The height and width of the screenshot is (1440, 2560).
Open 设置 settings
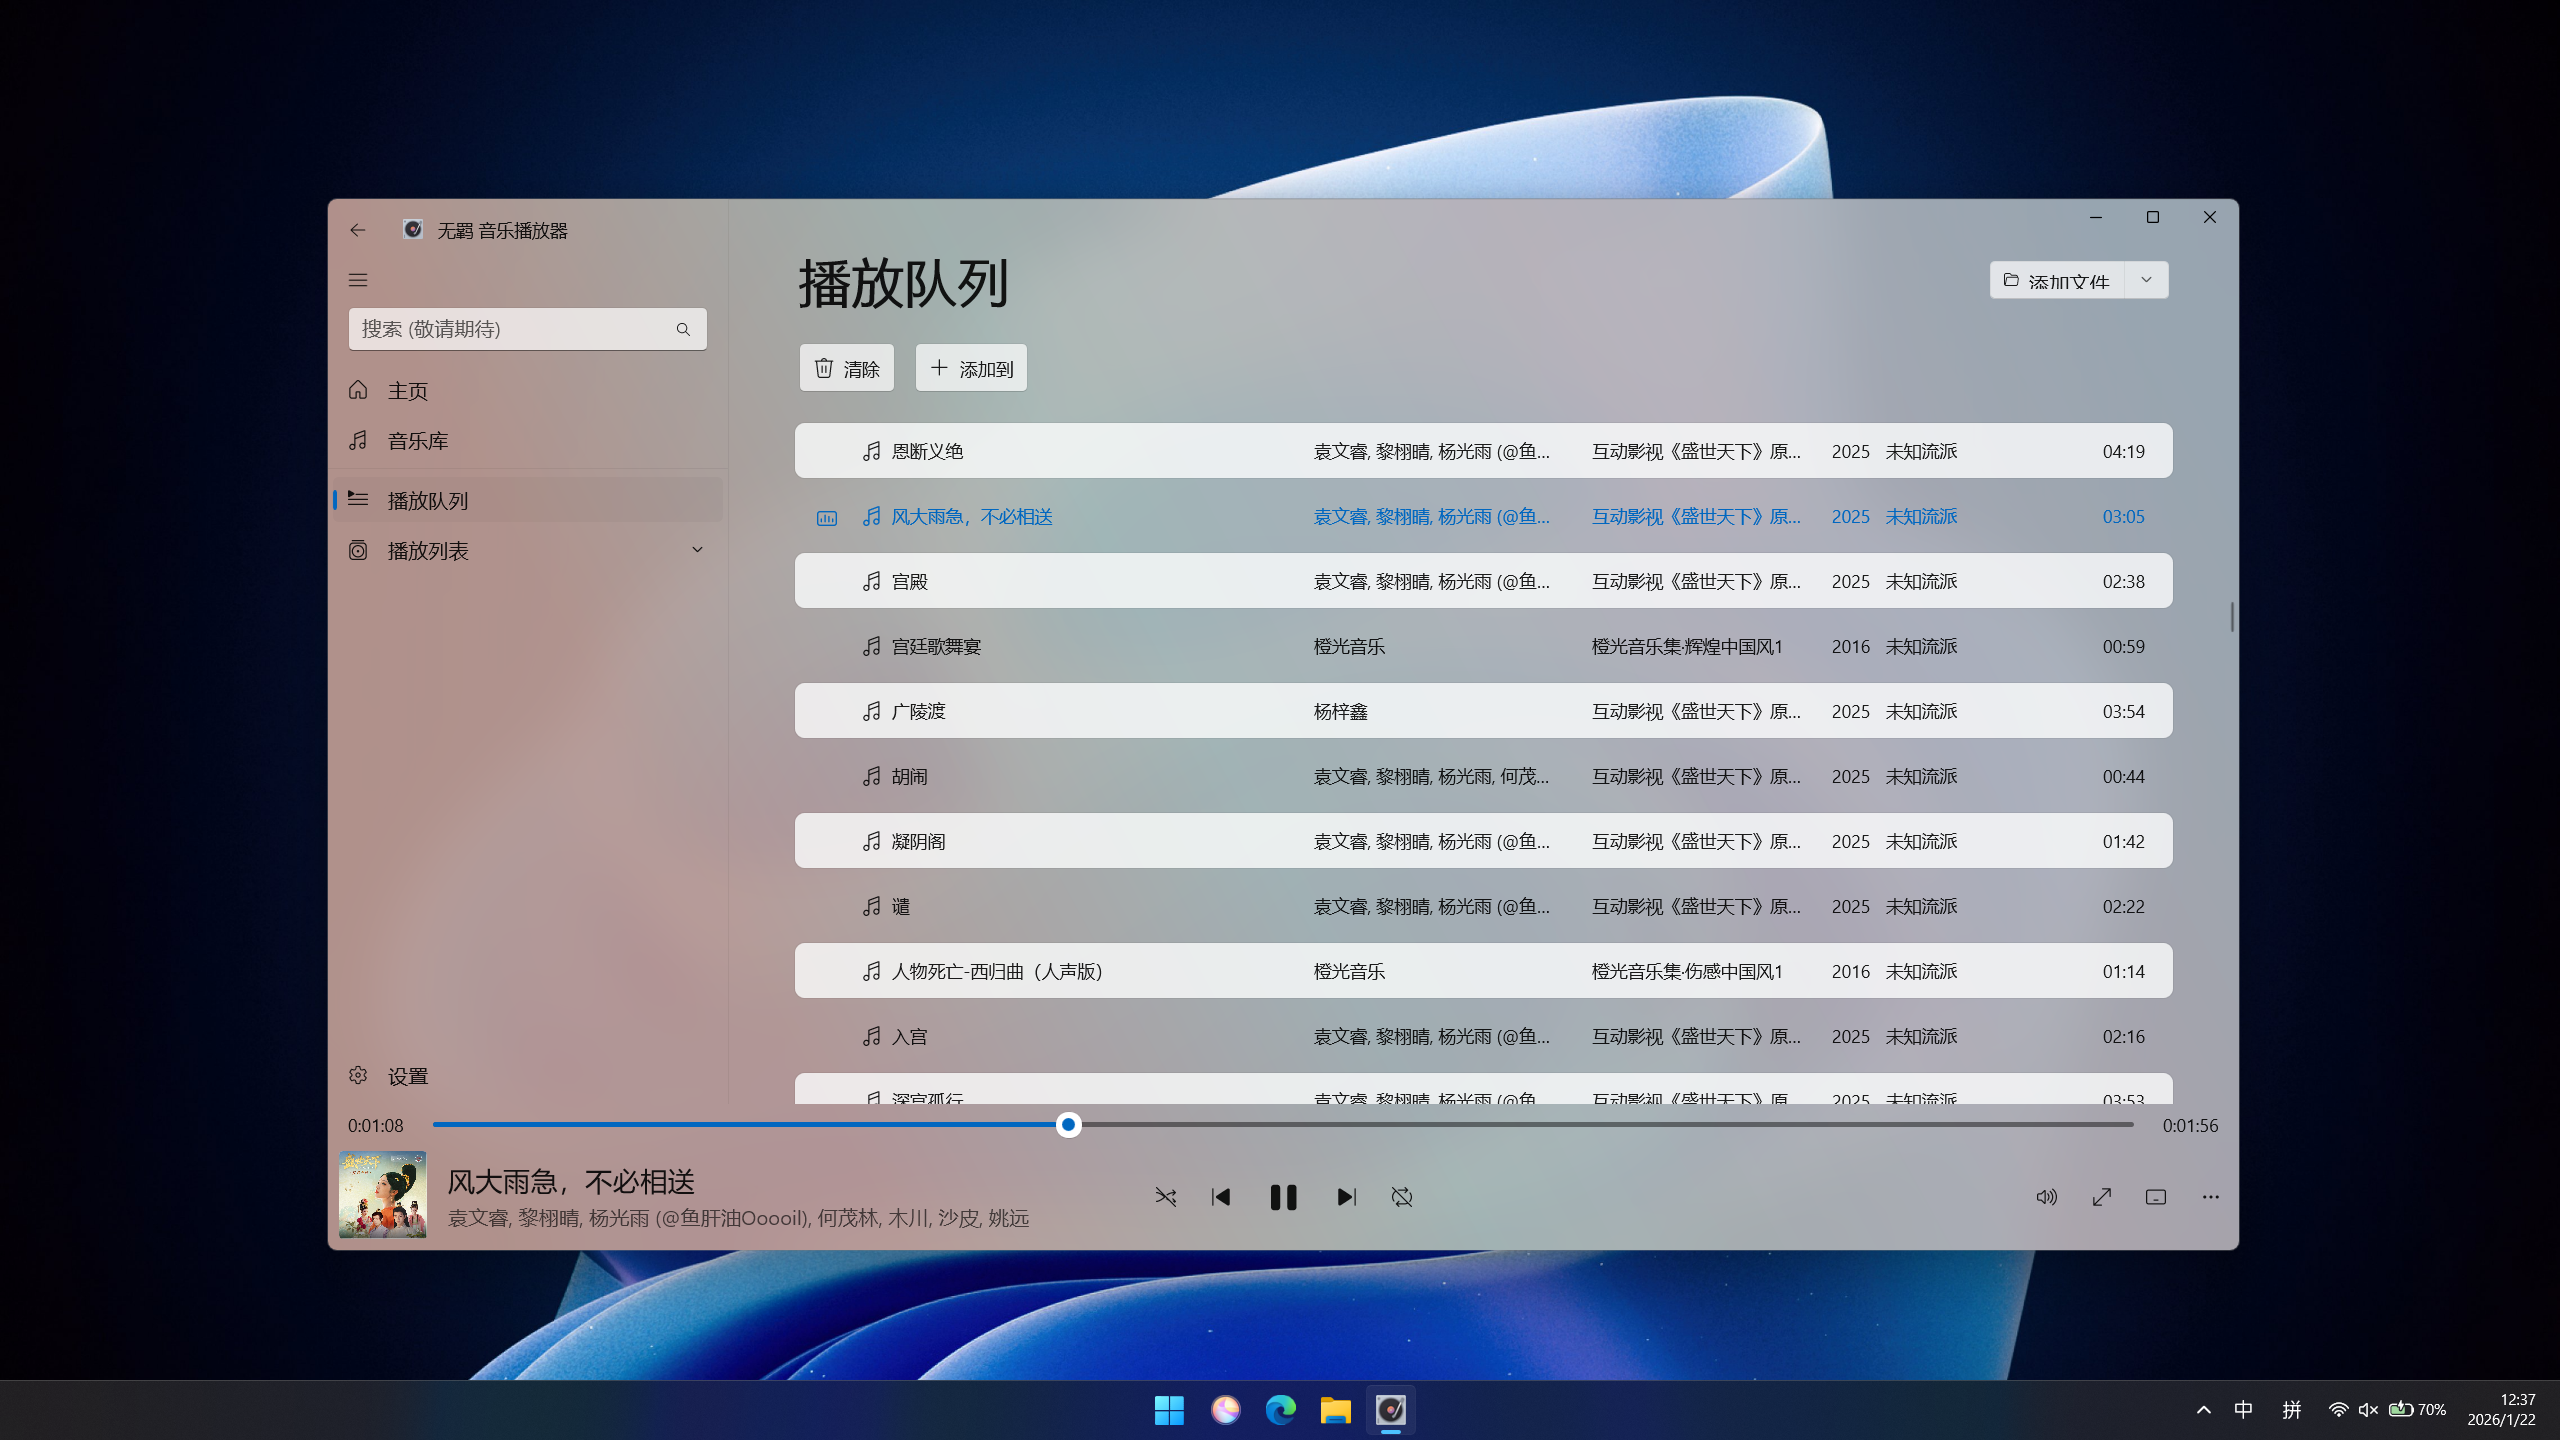click(x=527, y=1076)
